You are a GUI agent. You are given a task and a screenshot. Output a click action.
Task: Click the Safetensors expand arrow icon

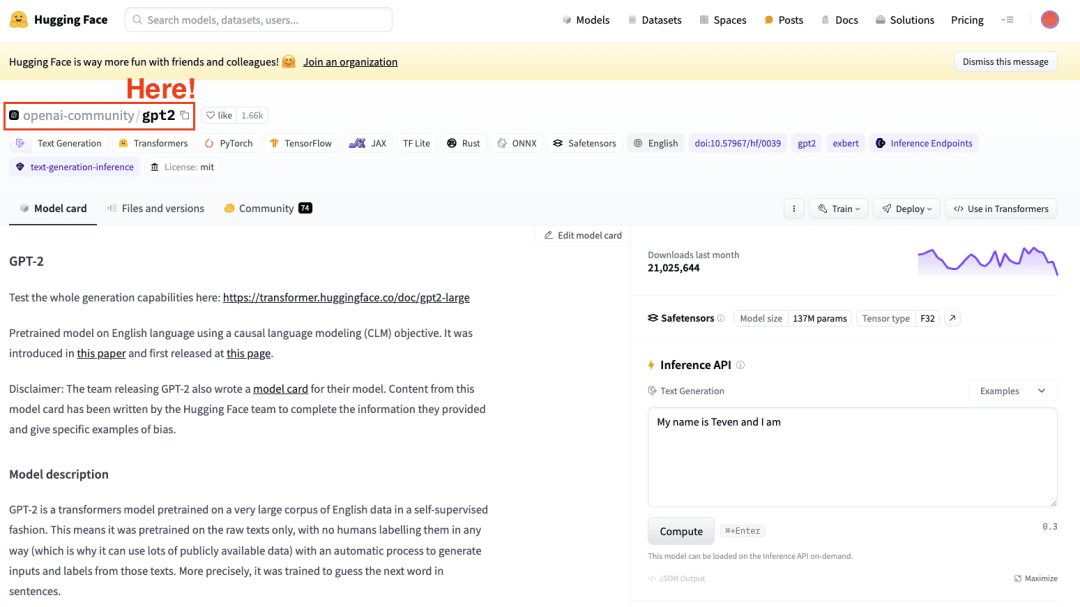coord(952,318)
